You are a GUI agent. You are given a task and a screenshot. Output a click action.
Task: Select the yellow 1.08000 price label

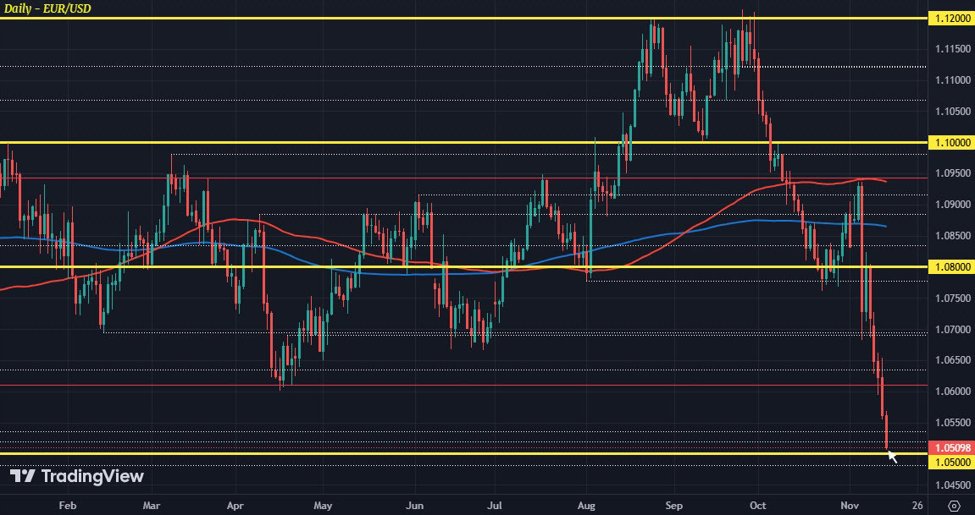click(951, 267)
